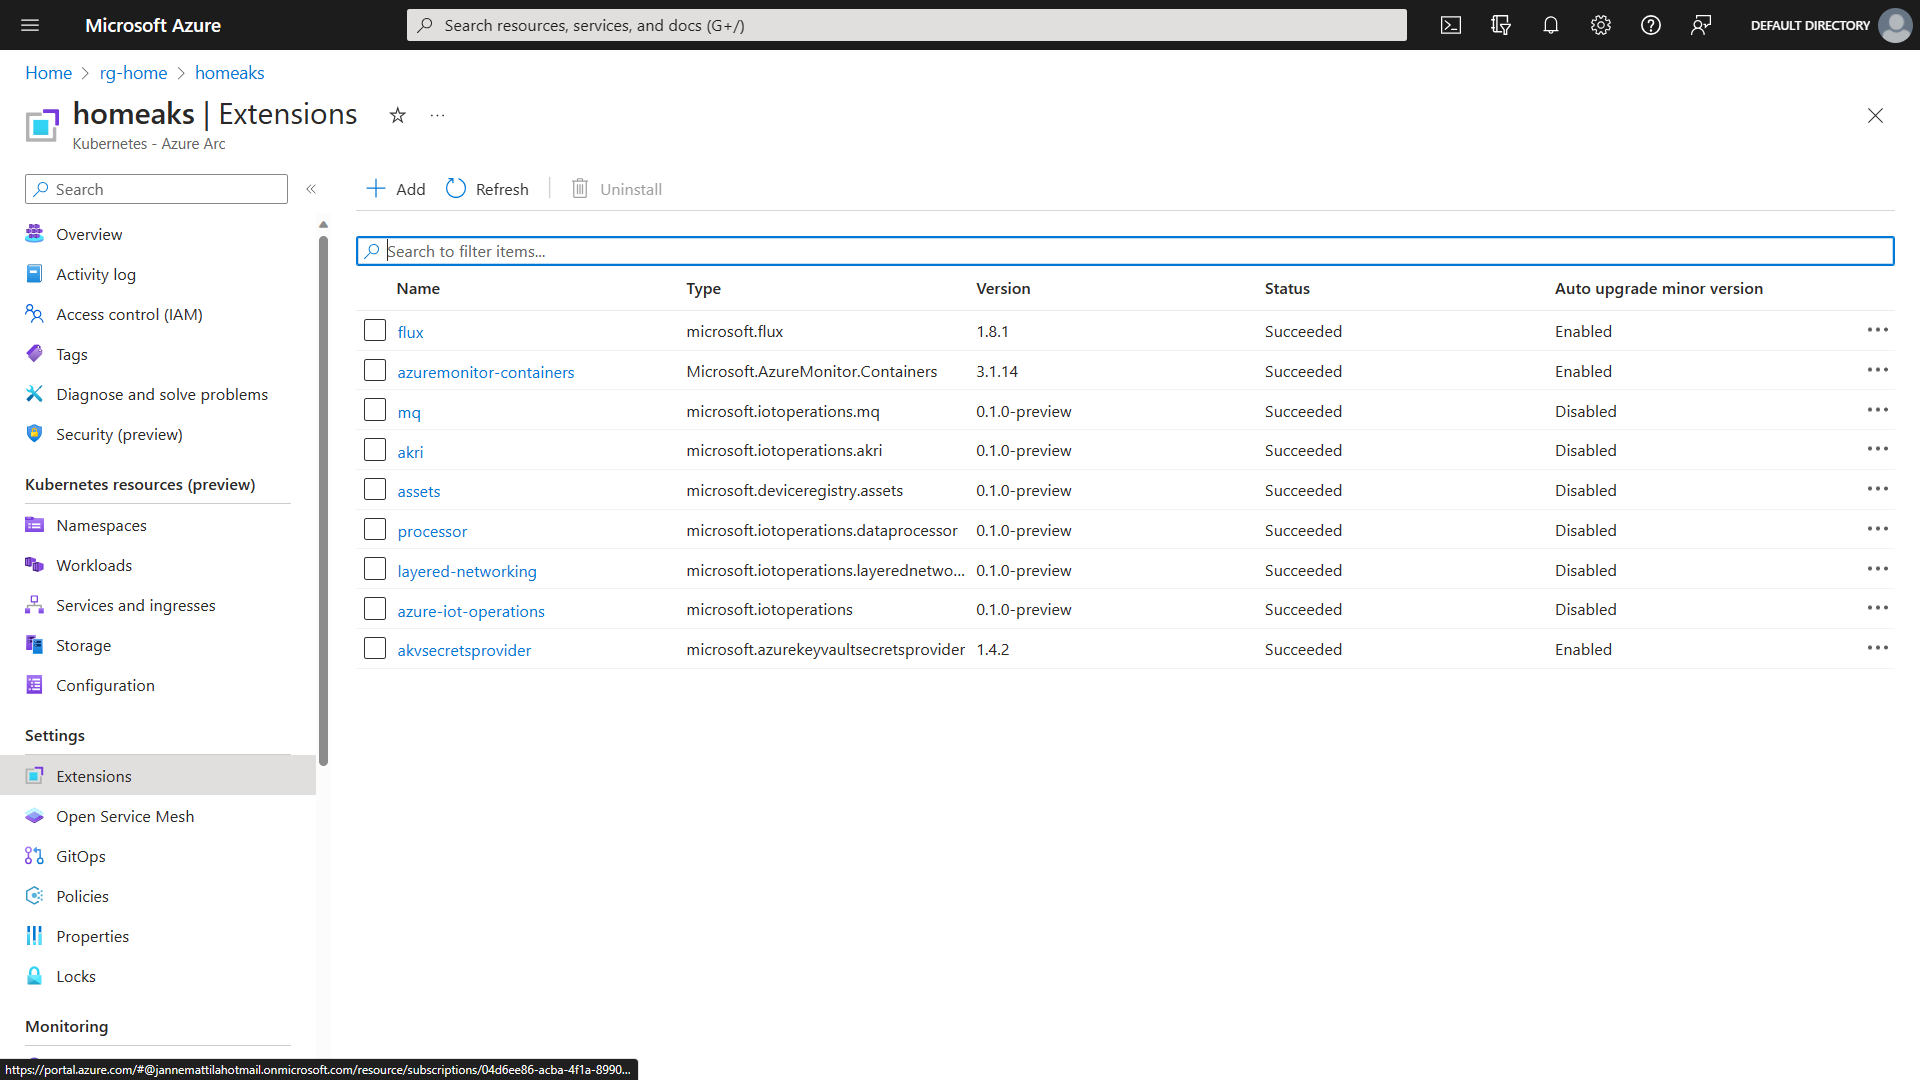Viewport: 1920px width, 1080px height.
Task: Click the Extensions icon in the sidebar
Action: 34,776
